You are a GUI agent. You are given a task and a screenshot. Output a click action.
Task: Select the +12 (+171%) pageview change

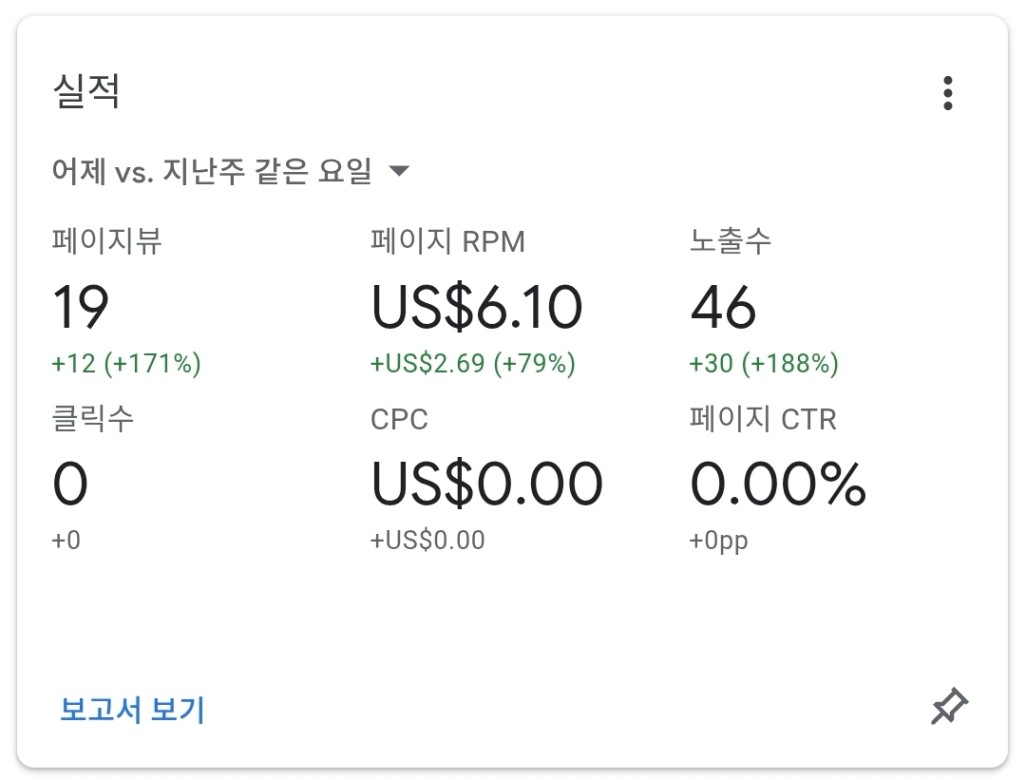(x=126, y=363)
